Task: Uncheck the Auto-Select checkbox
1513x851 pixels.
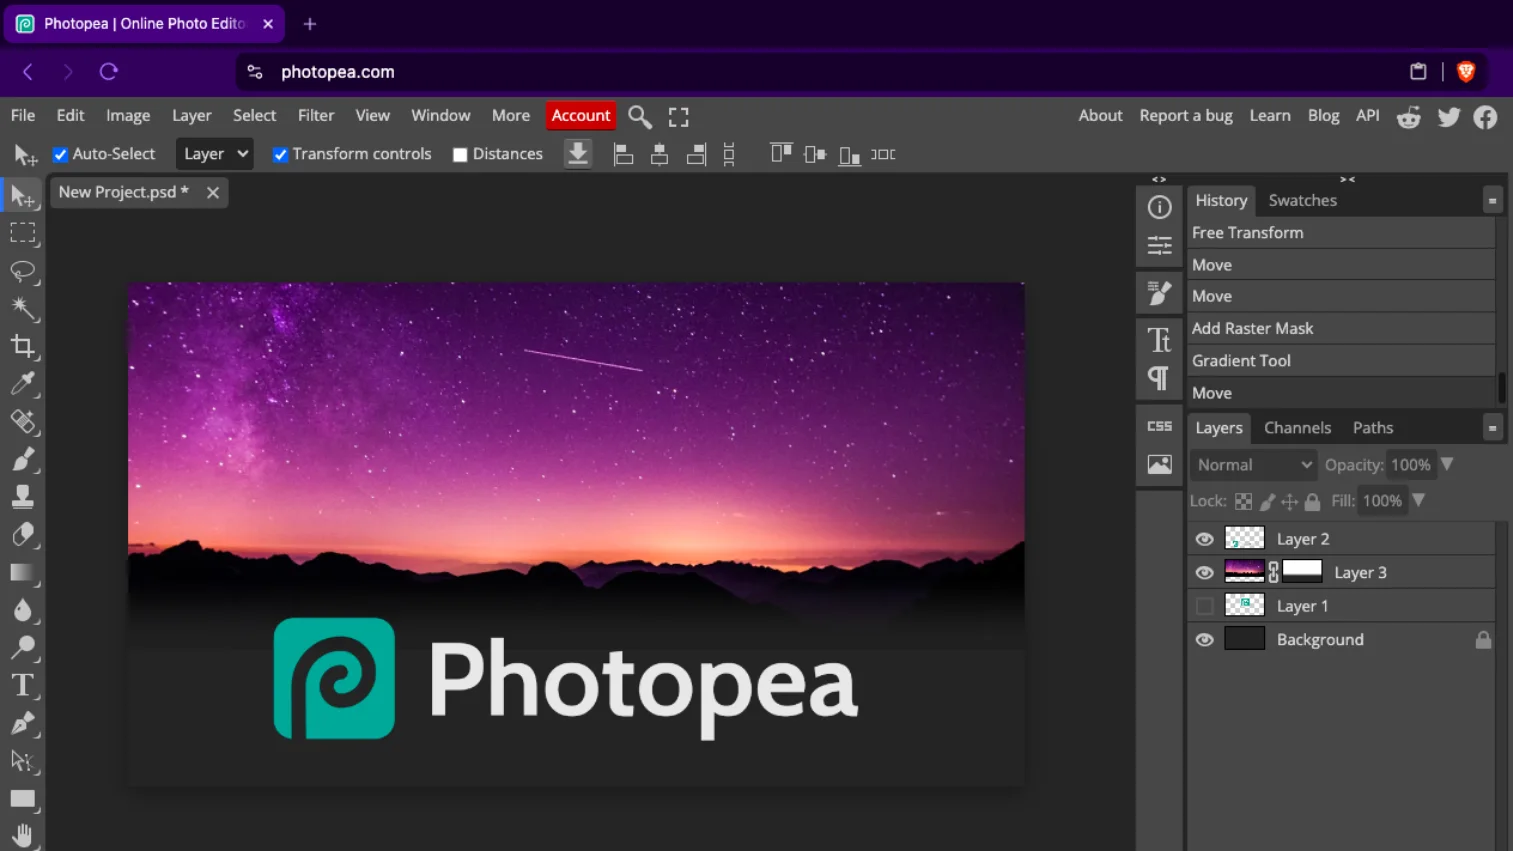Action: coord(60,154)
